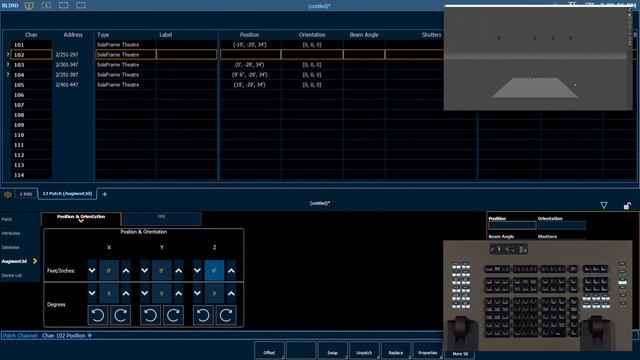This screenshot has width=640, height=360.
Task: Select the fourth monitor layout icon
Action: [81, 6]
